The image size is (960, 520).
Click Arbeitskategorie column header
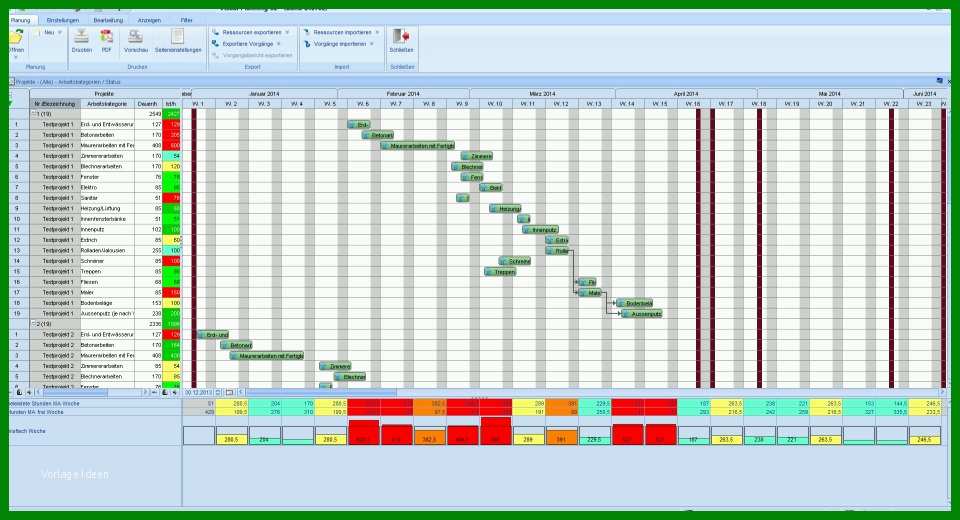107,104
